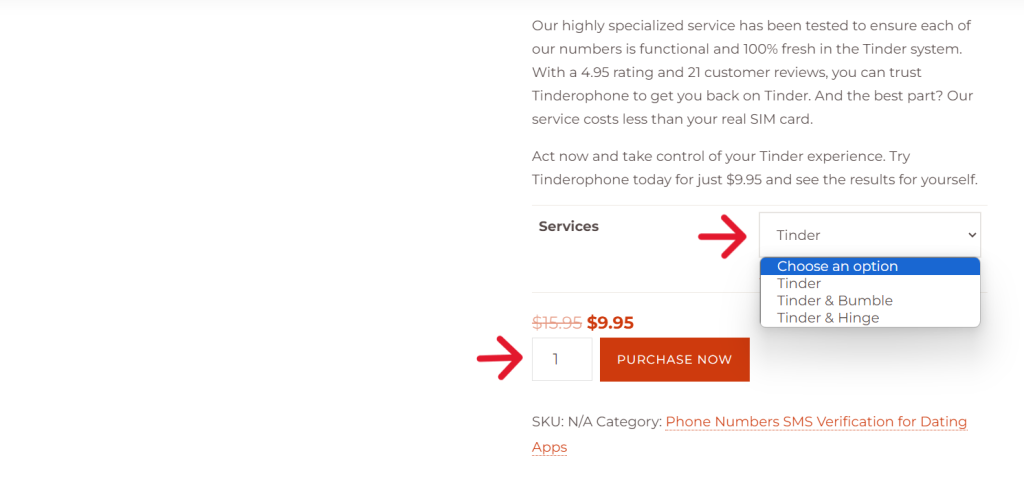This screenshot has height=482, width=1024.
Task: Pick the plain Tinder option from the list
Action: point(799,283)
